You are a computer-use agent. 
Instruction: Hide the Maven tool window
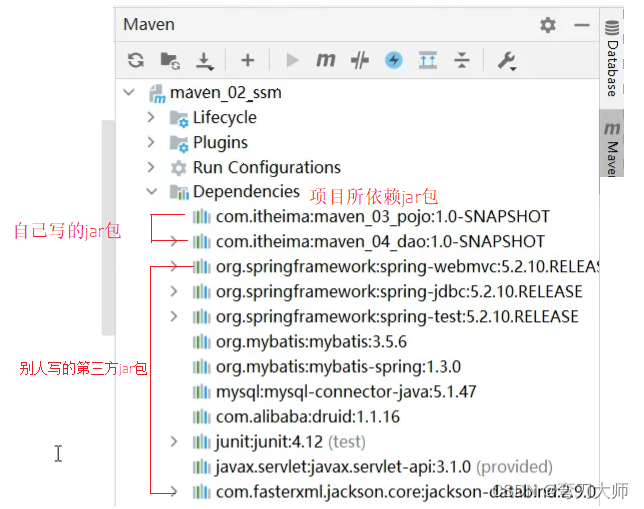pyautogui.click(x=582, y=25)
